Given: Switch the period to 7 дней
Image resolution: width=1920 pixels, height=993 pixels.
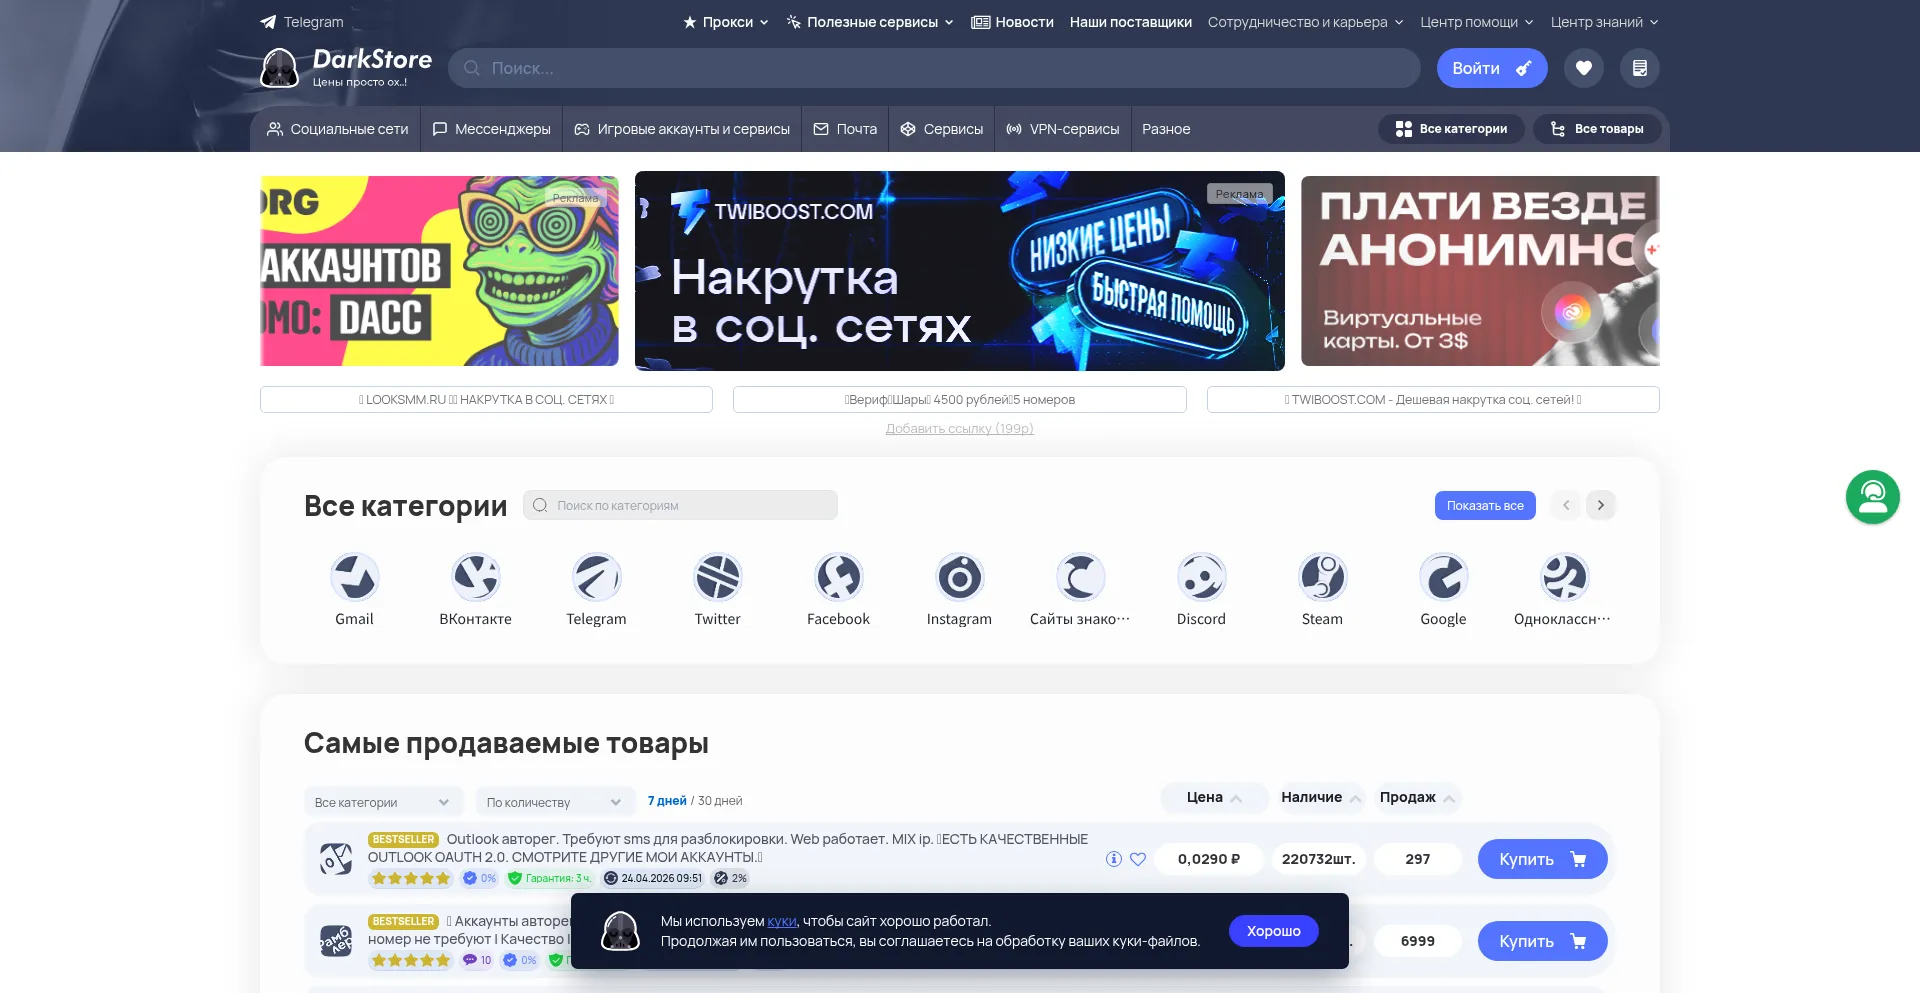Looking at the screenshot, I should pyautogui.click(x=667, y=801).
